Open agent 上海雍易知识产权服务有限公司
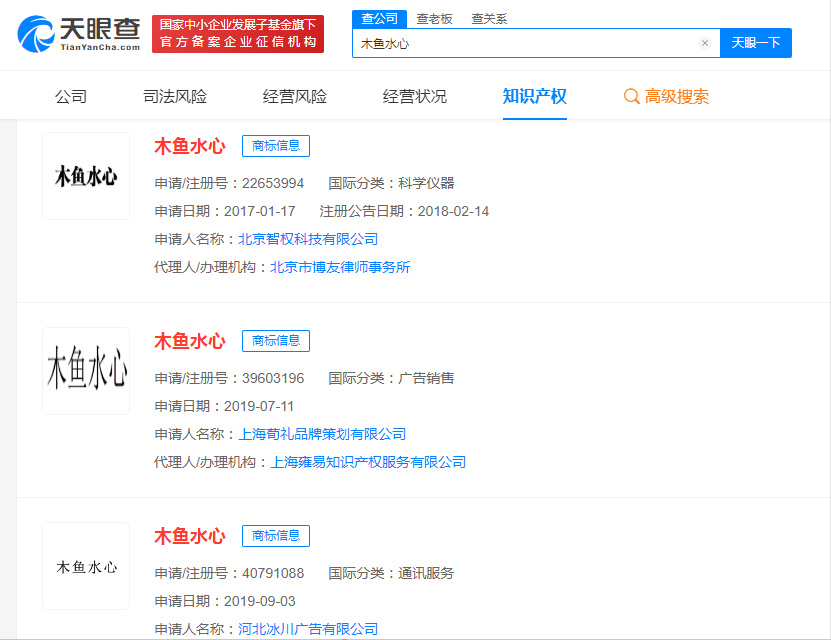Screen dimensions: 831x640 [x=368, y=462]
